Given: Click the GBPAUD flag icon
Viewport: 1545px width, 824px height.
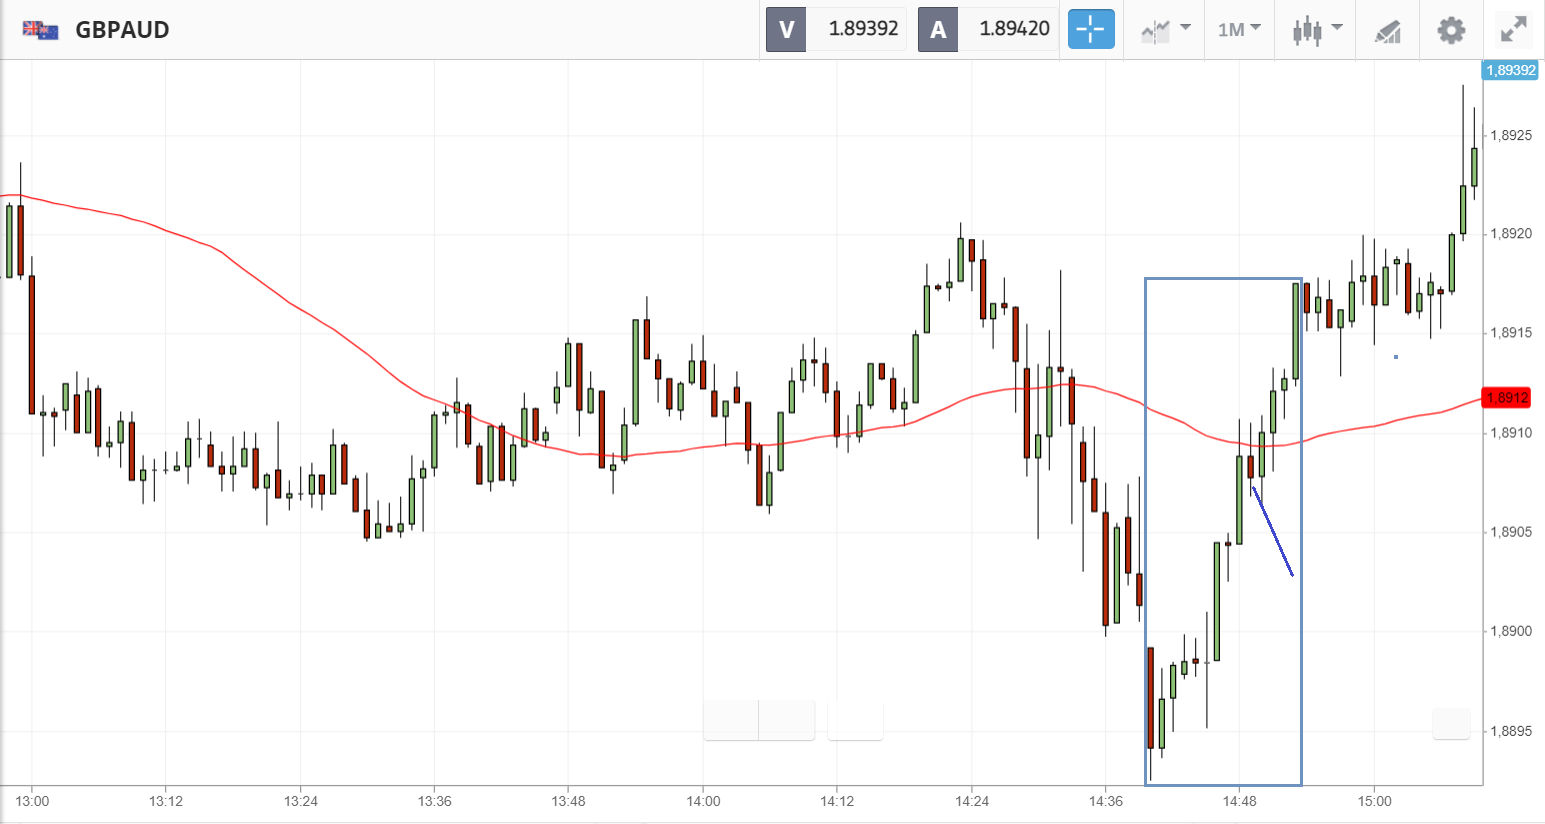Looking at the screenshot, I should pos(41,29).
